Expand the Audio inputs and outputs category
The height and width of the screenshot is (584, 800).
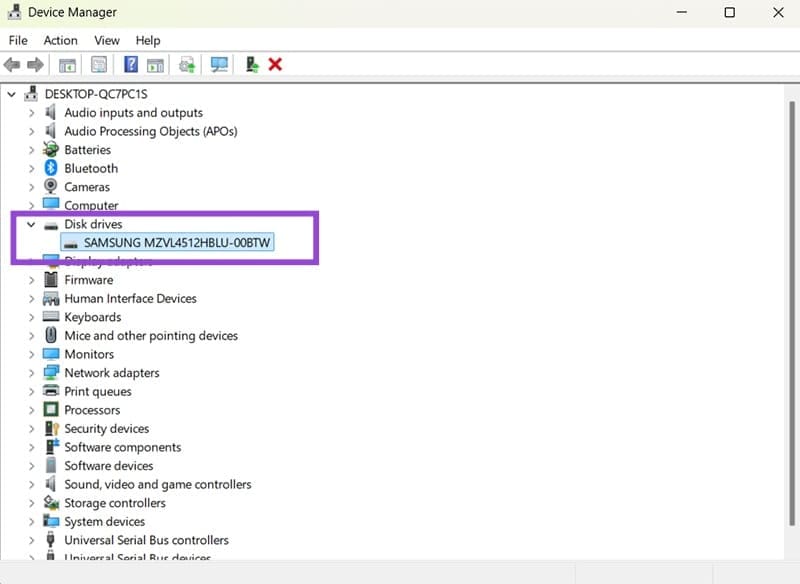pos(31,113)
